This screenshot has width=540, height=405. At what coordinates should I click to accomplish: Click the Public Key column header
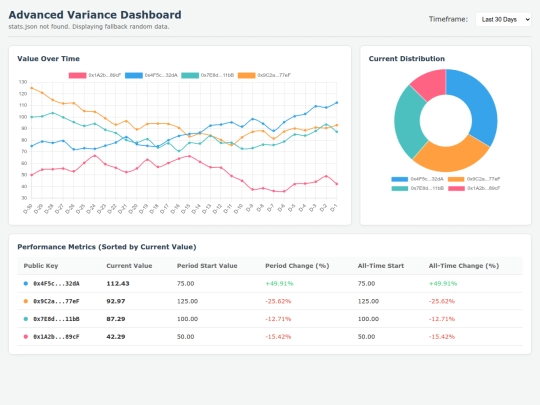pyautogui.click(x=41, y=266)
